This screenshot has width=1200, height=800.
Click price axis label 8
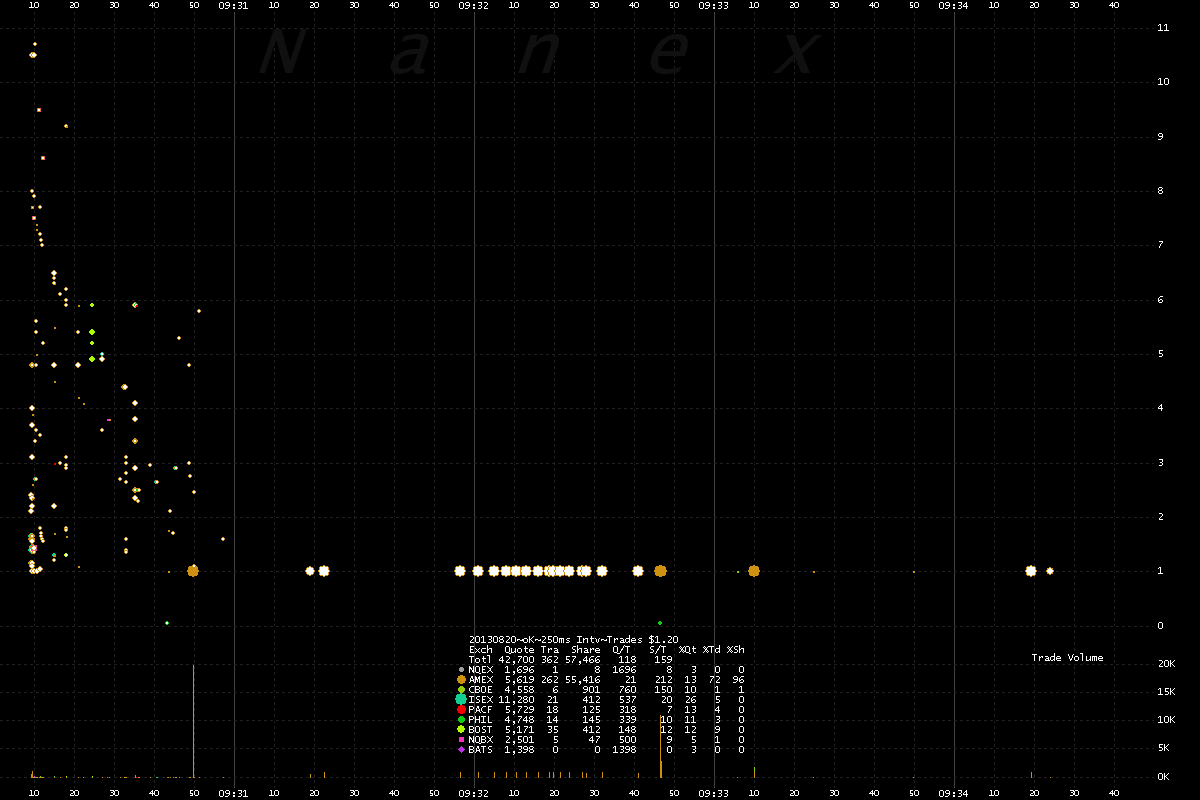1159,190
